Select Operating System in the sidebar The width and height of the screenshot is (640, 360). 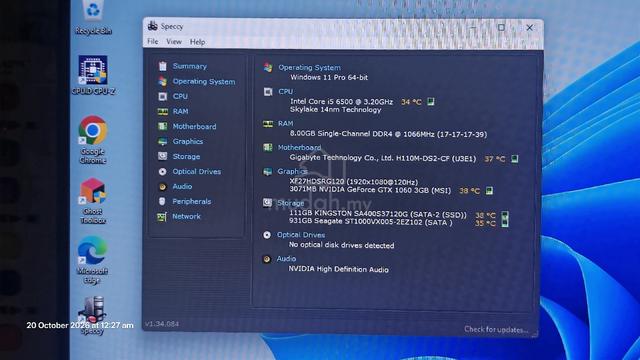(x=204, y=81)
